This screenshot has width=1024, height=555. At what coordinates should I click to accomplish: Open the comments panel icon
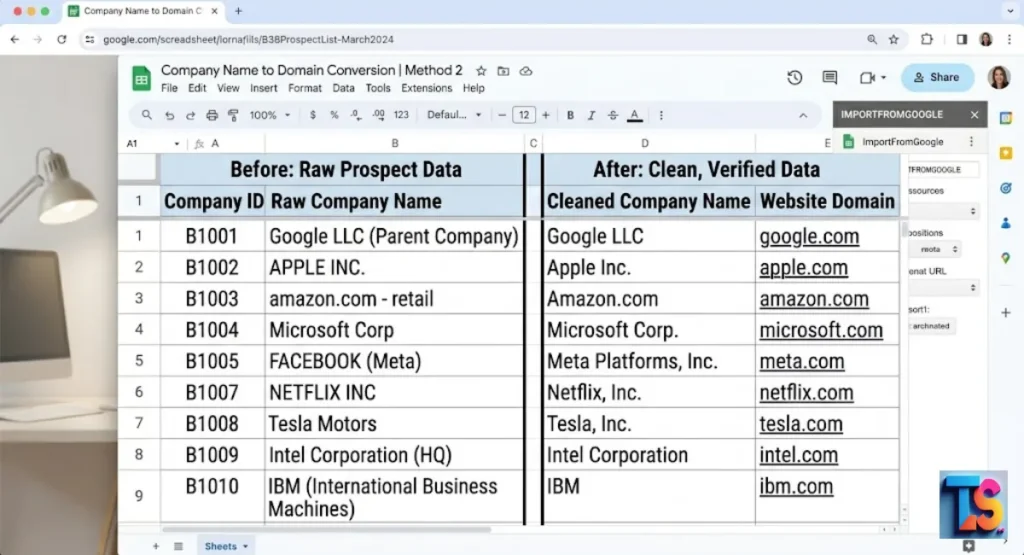pyautogui.click(x=829, y=78)
